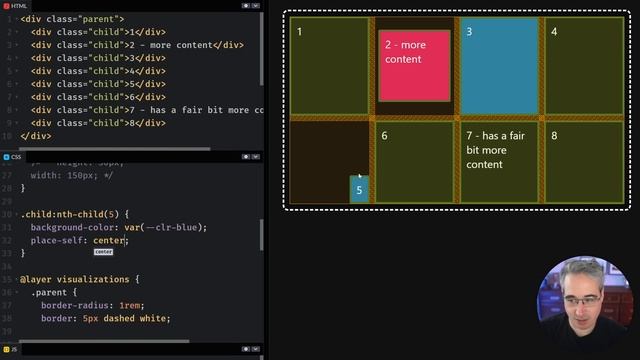Click the presenter webcam thumbnail
This screenshot has width=640, height=360.
[x=584, y=304]
